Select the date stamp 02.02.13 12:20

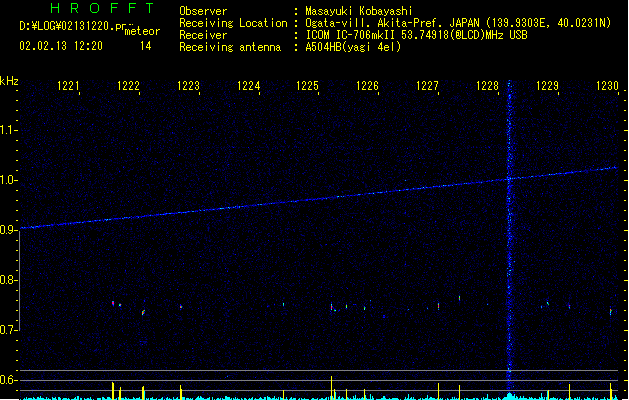(x=61, y=46)
